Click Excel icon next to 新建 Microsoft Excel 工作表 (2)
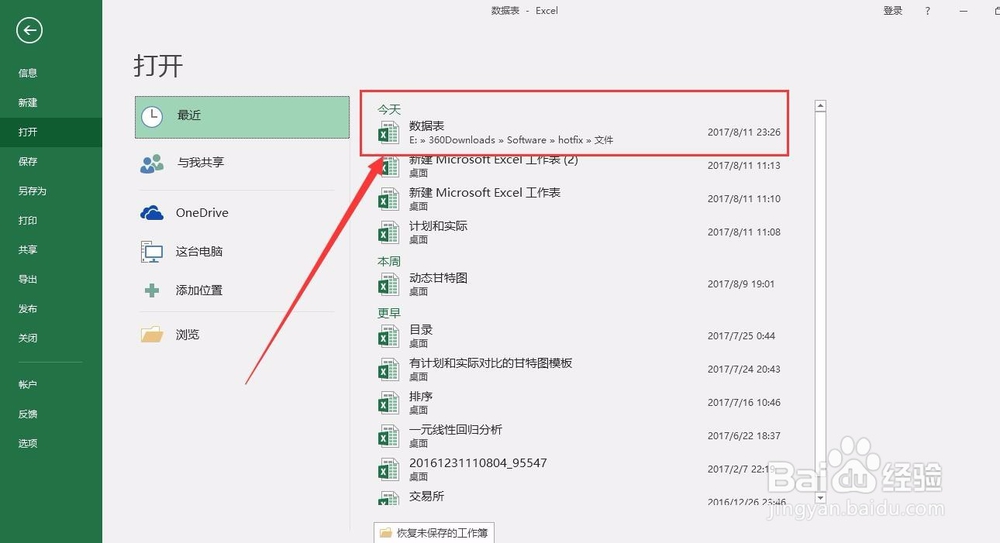The height and width of the screenshot is (543, 1000). click(388, 167)
